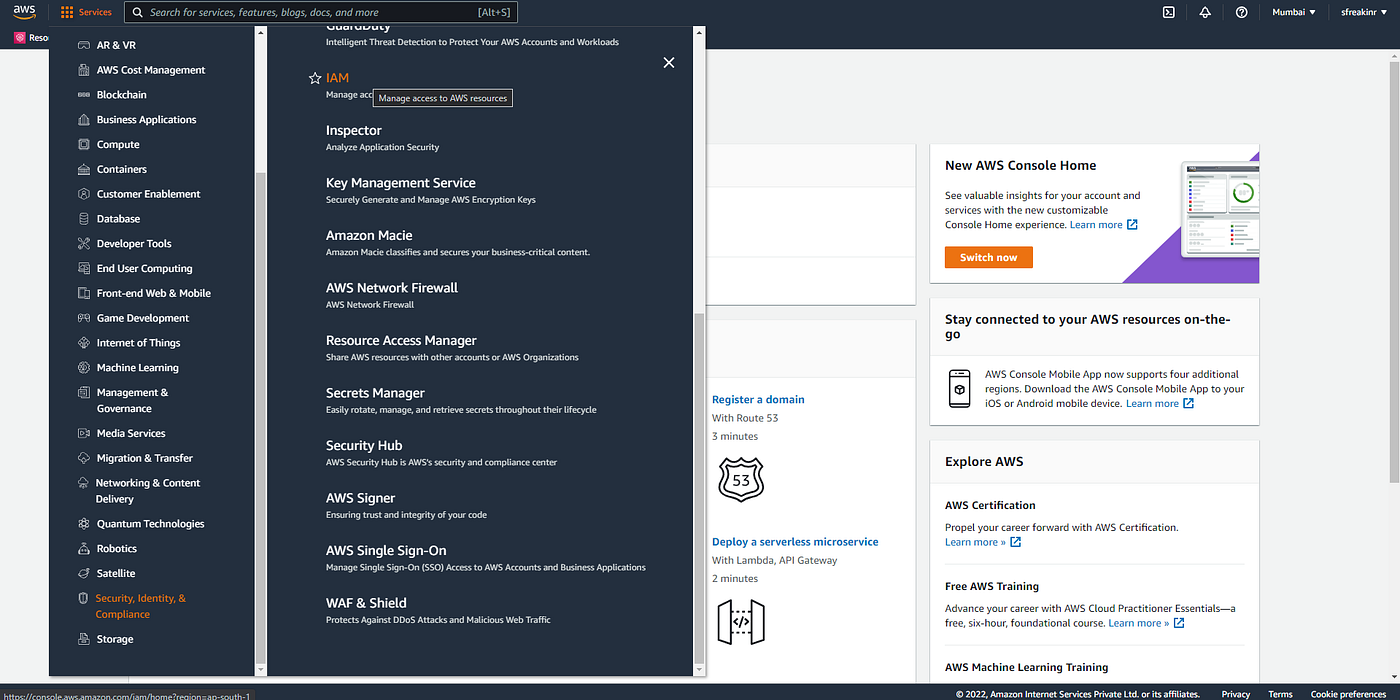
Task: Click the Business Applications icon
Action: click(84, 120)
